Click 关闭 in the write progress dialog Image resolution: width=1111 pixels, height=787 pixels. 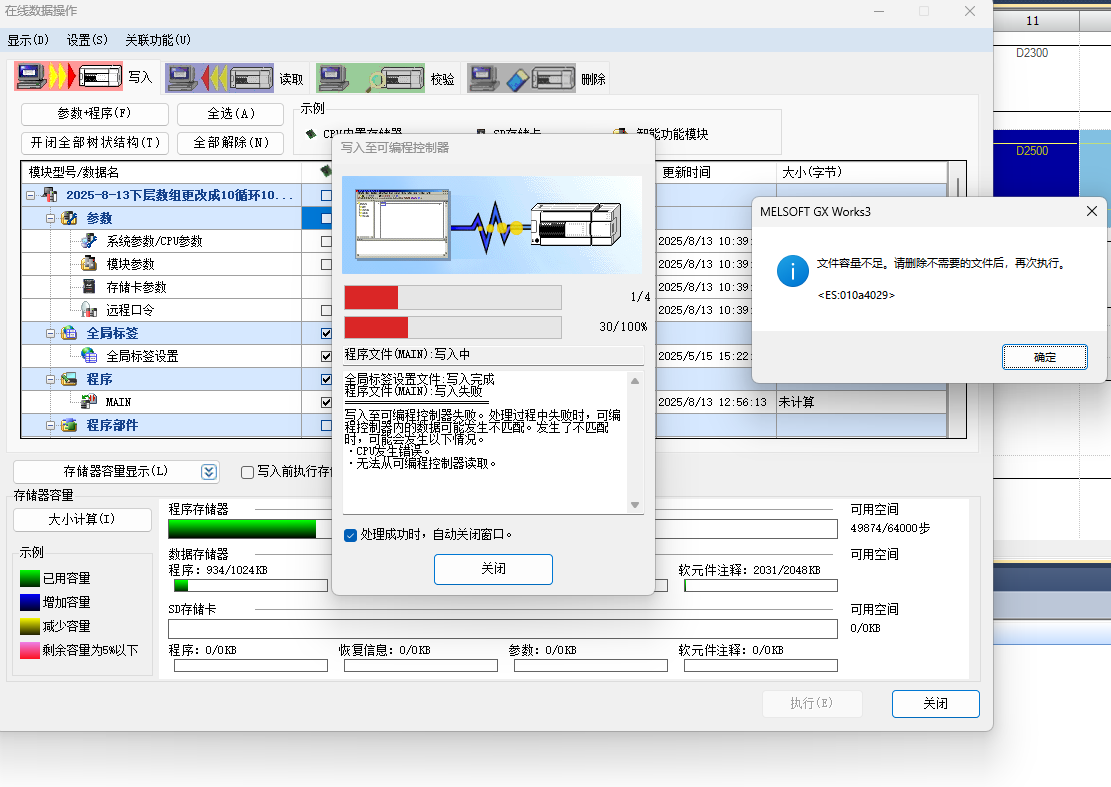tap(493, 569)
